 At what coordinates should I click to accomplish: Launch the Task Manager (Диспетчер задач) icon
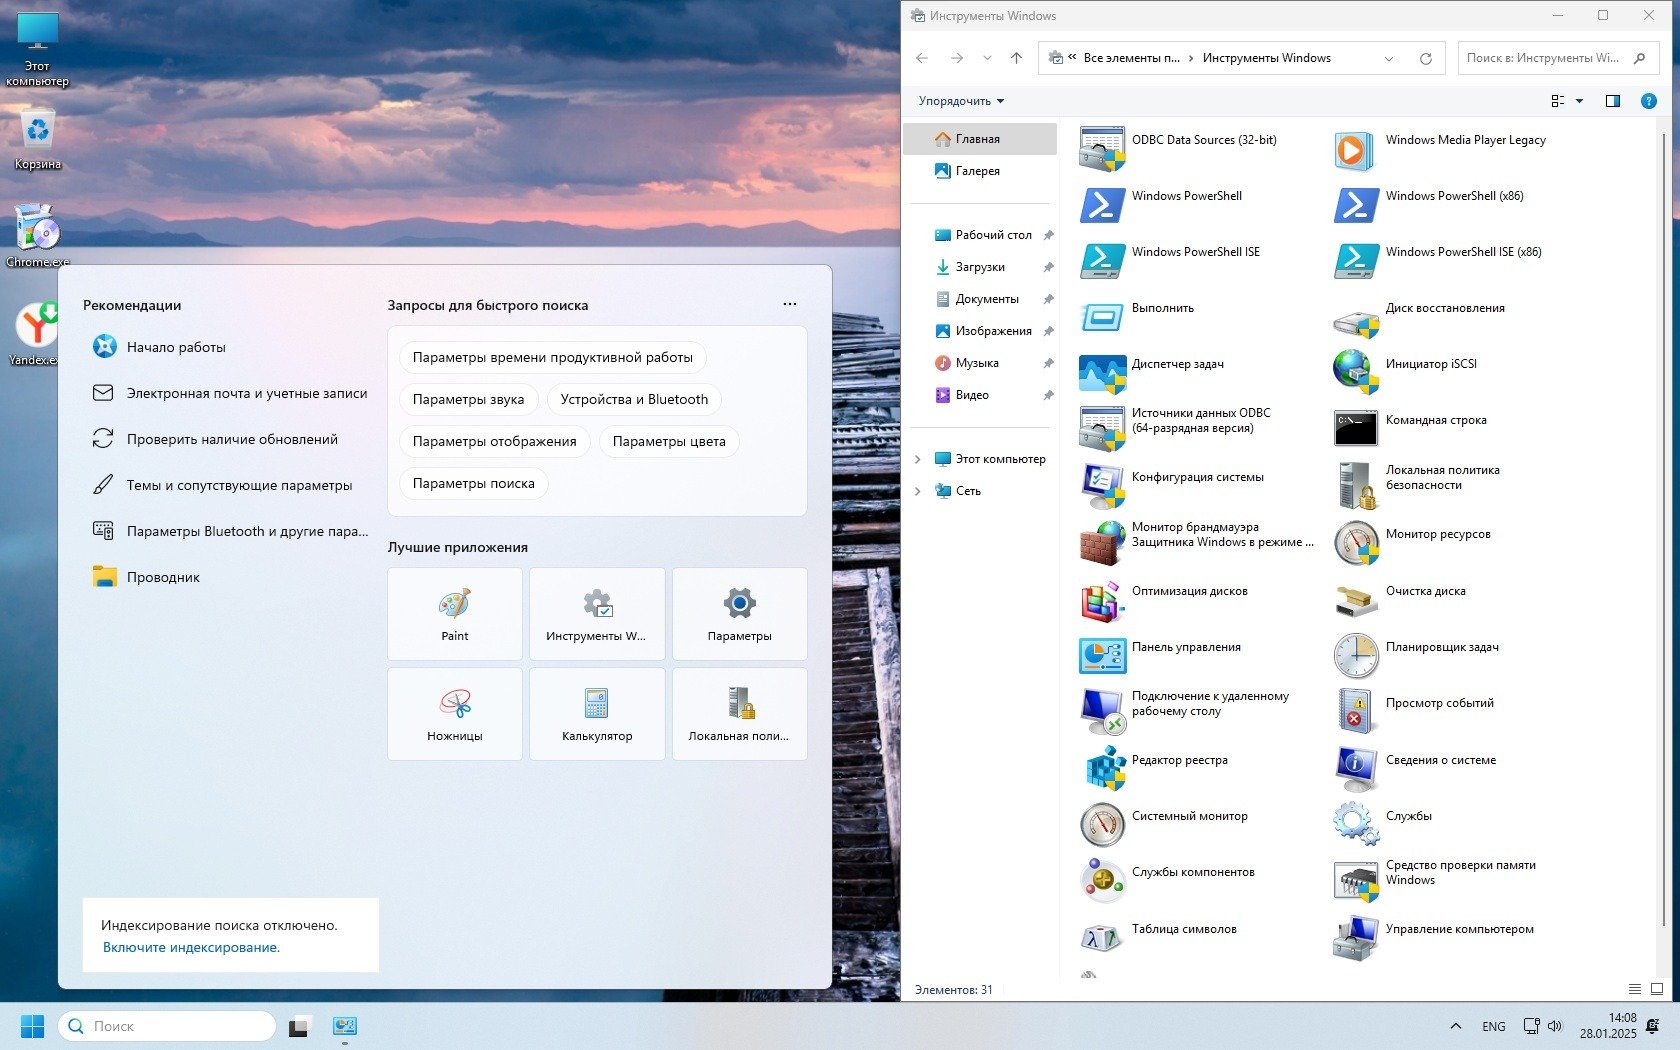1102,372
